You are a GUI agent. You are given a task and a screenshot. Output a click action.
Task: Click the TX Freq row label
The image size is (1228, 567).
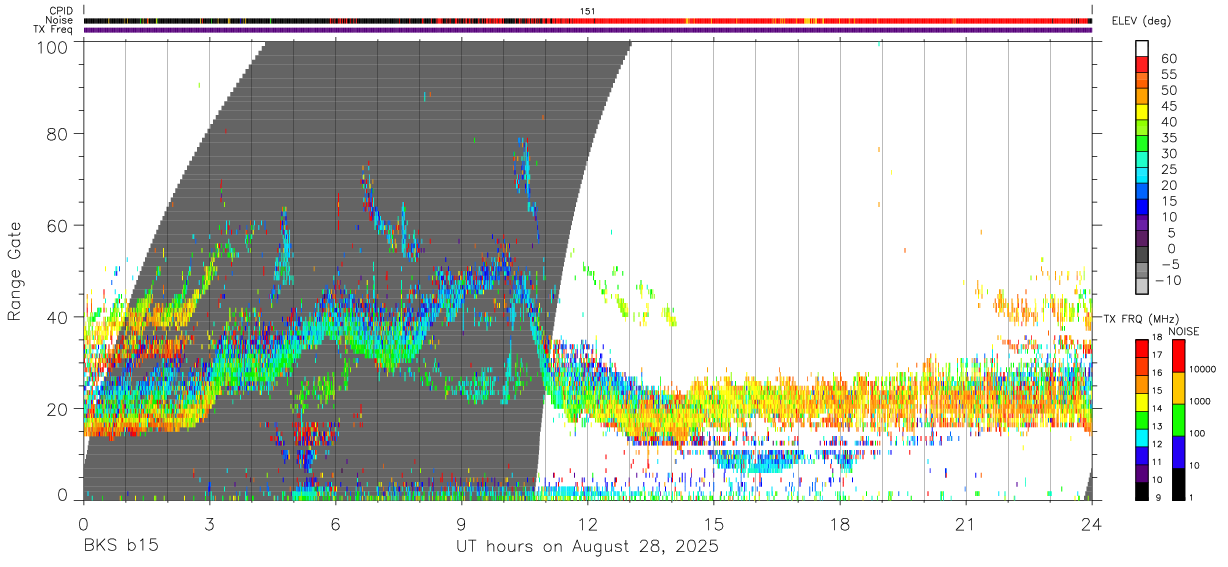point(54,30)
